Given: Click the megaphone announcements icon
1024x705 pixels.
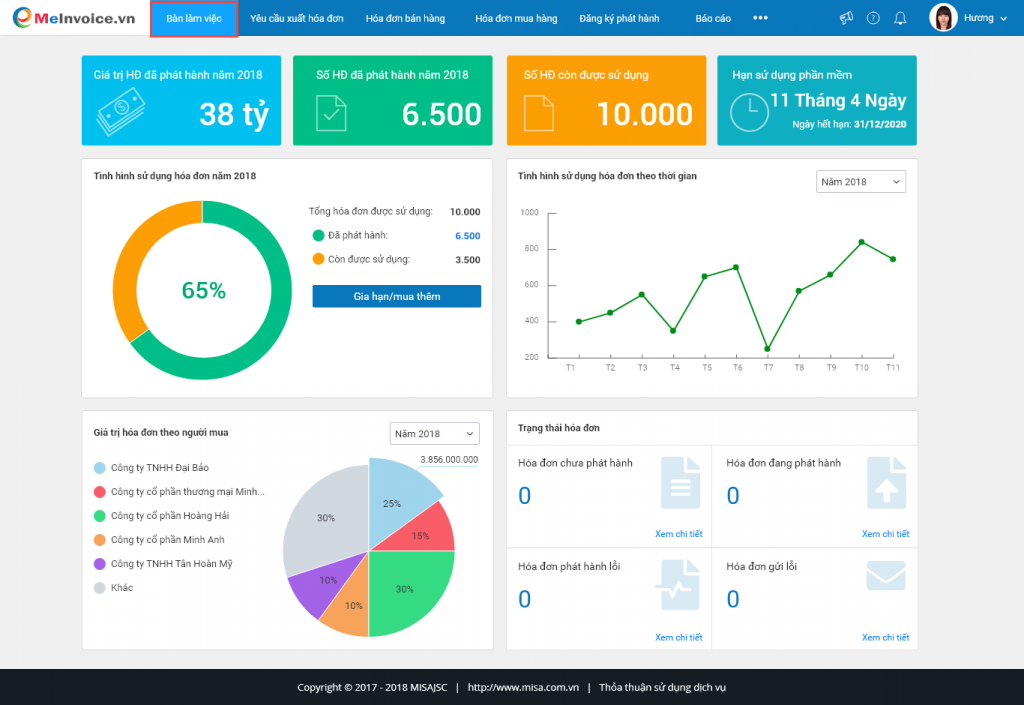Looking at the screenshot, I should pyautogui.click(x=846, y=18).
